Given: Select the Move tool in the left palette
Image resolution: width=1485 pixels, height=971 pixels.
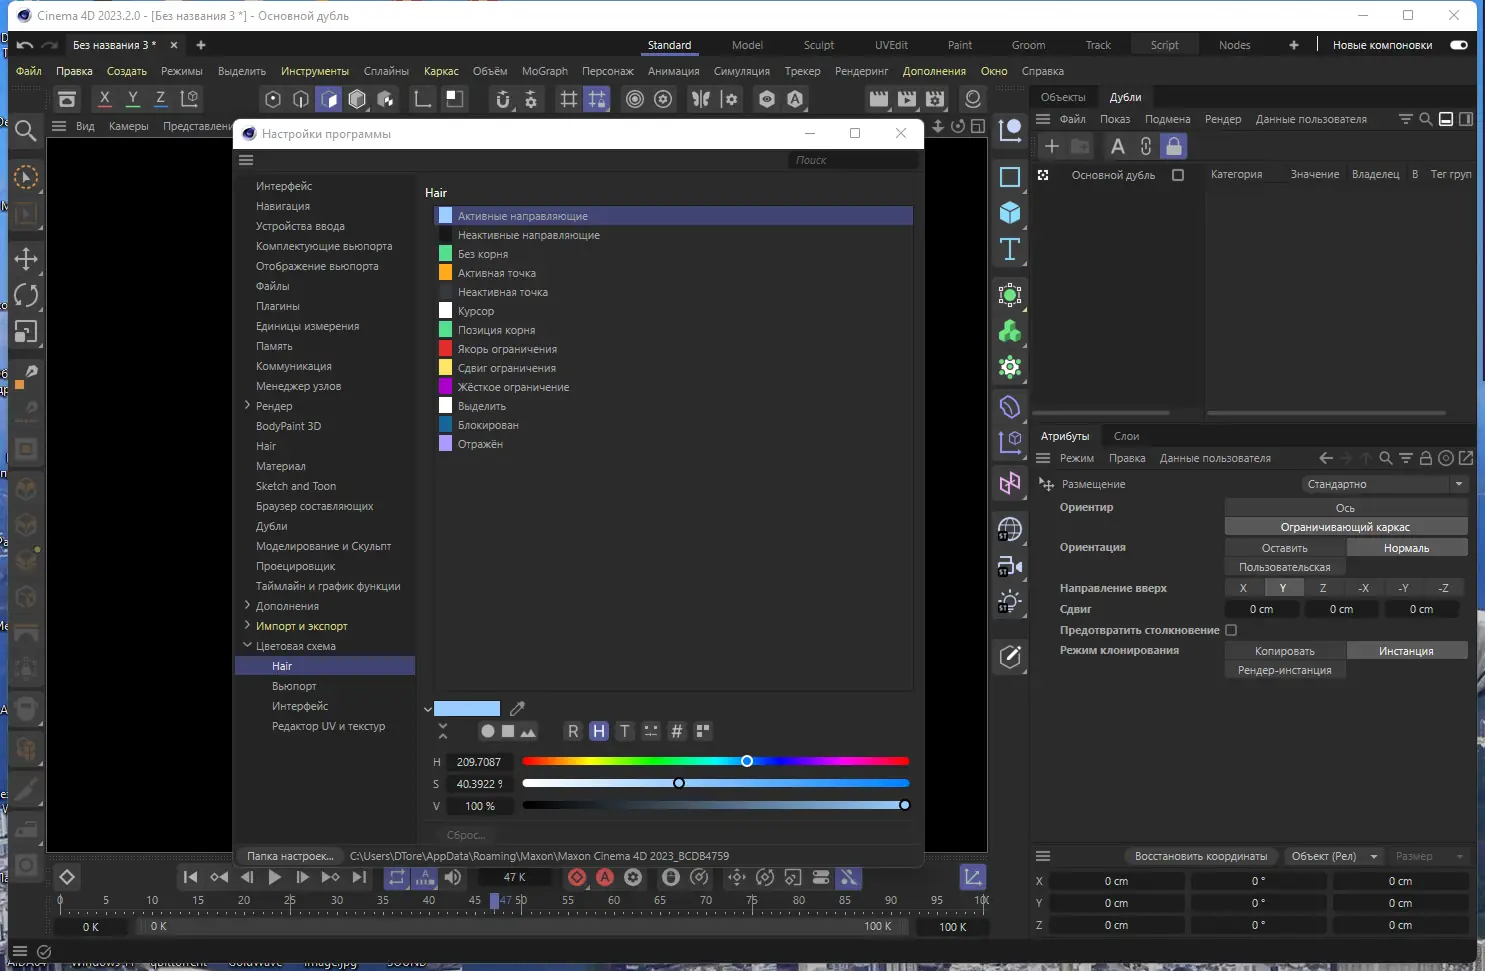Looking at the screenshot, I should 26,259.
